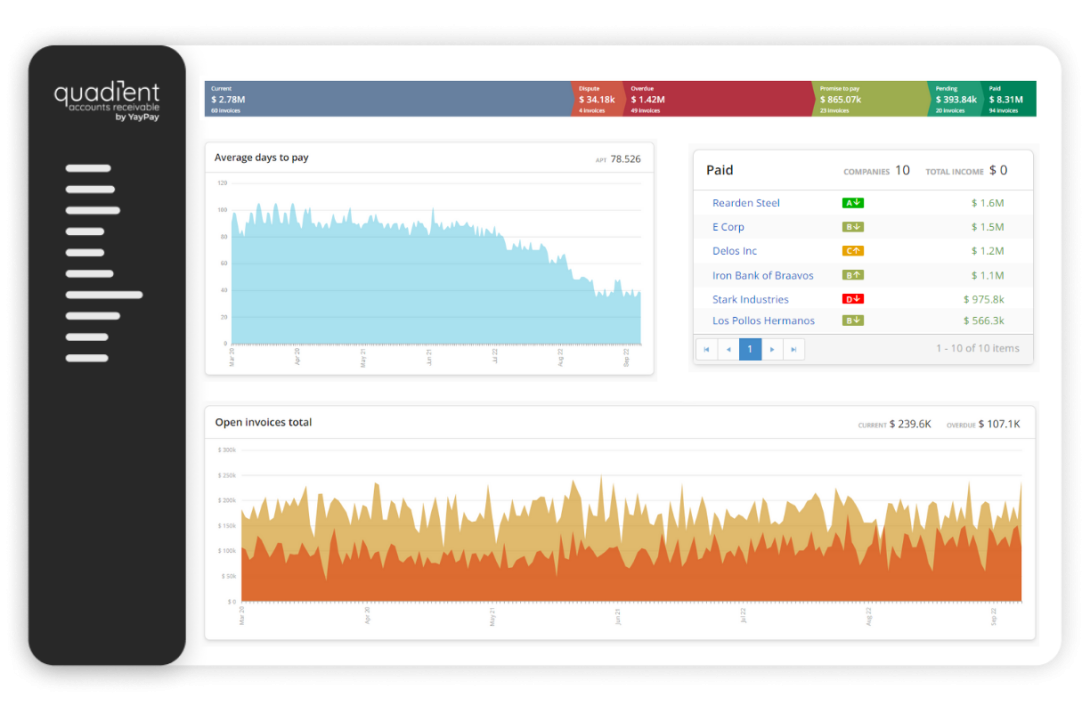Screen dimensions: 1090x705
Task: Select the Pending $393.84k status segment
Action: click(x=955, y=99)
